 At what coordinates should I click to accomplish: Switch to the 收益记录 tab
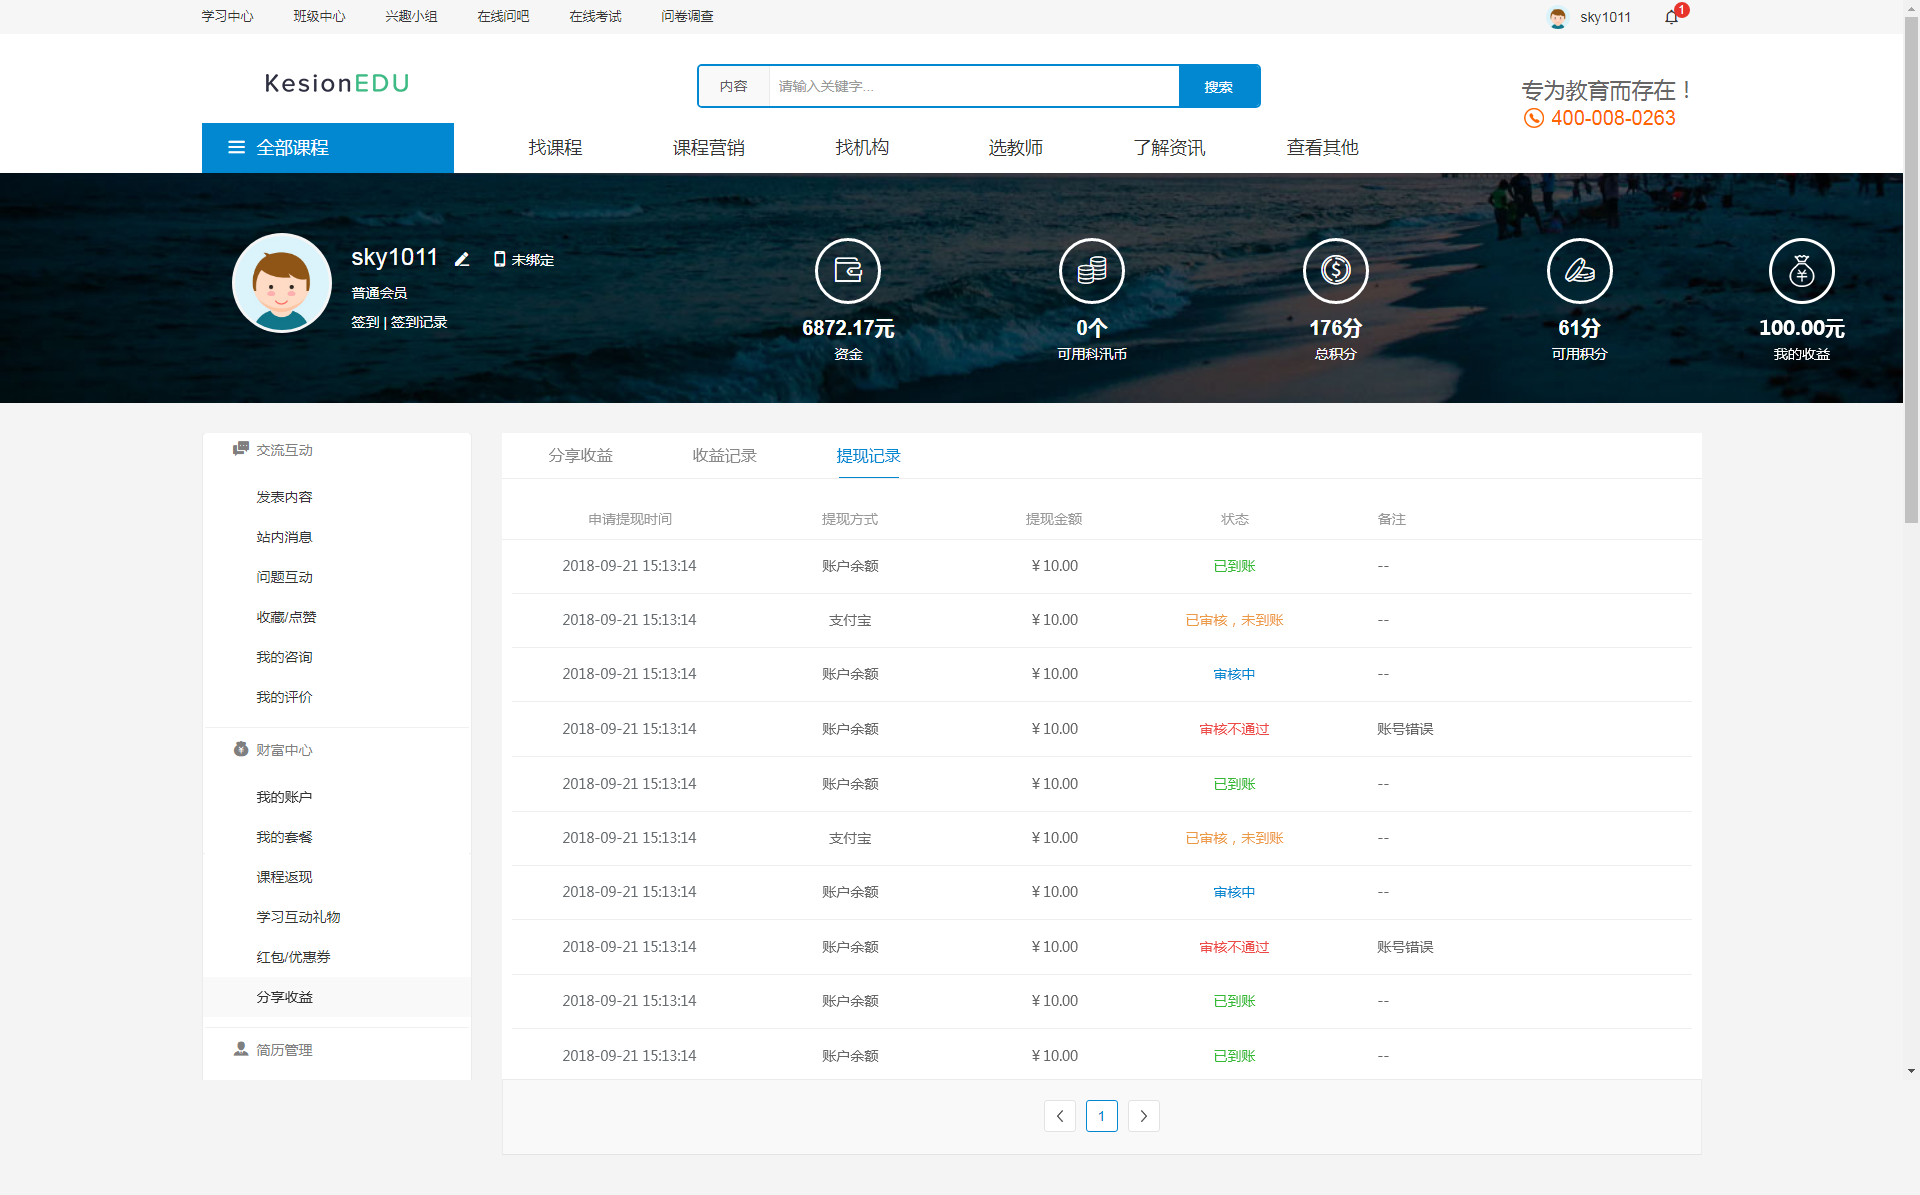pyautogui.click(x=724, y=456)
